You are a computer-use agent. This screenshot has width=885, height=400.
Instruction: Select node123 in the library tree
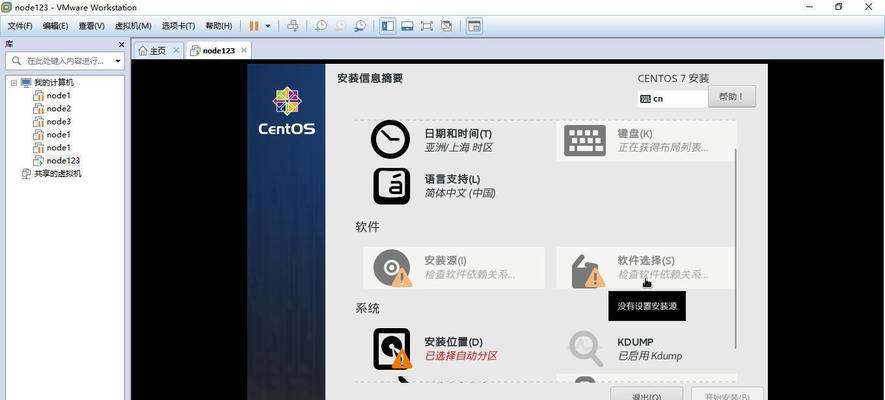pyautogui.click(x=63, y=161)
